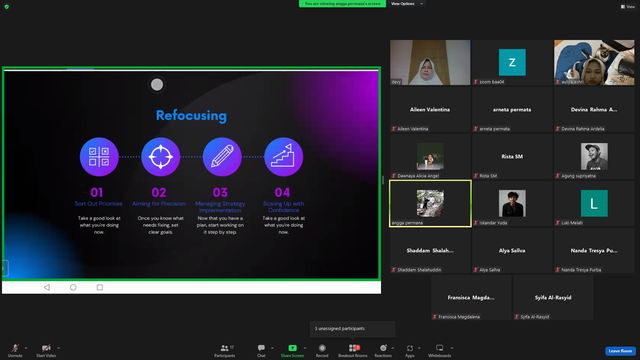Select the auliya ashri video tile
The width and height of the screenshot is (640, 360).
click(x=594, y=62)
